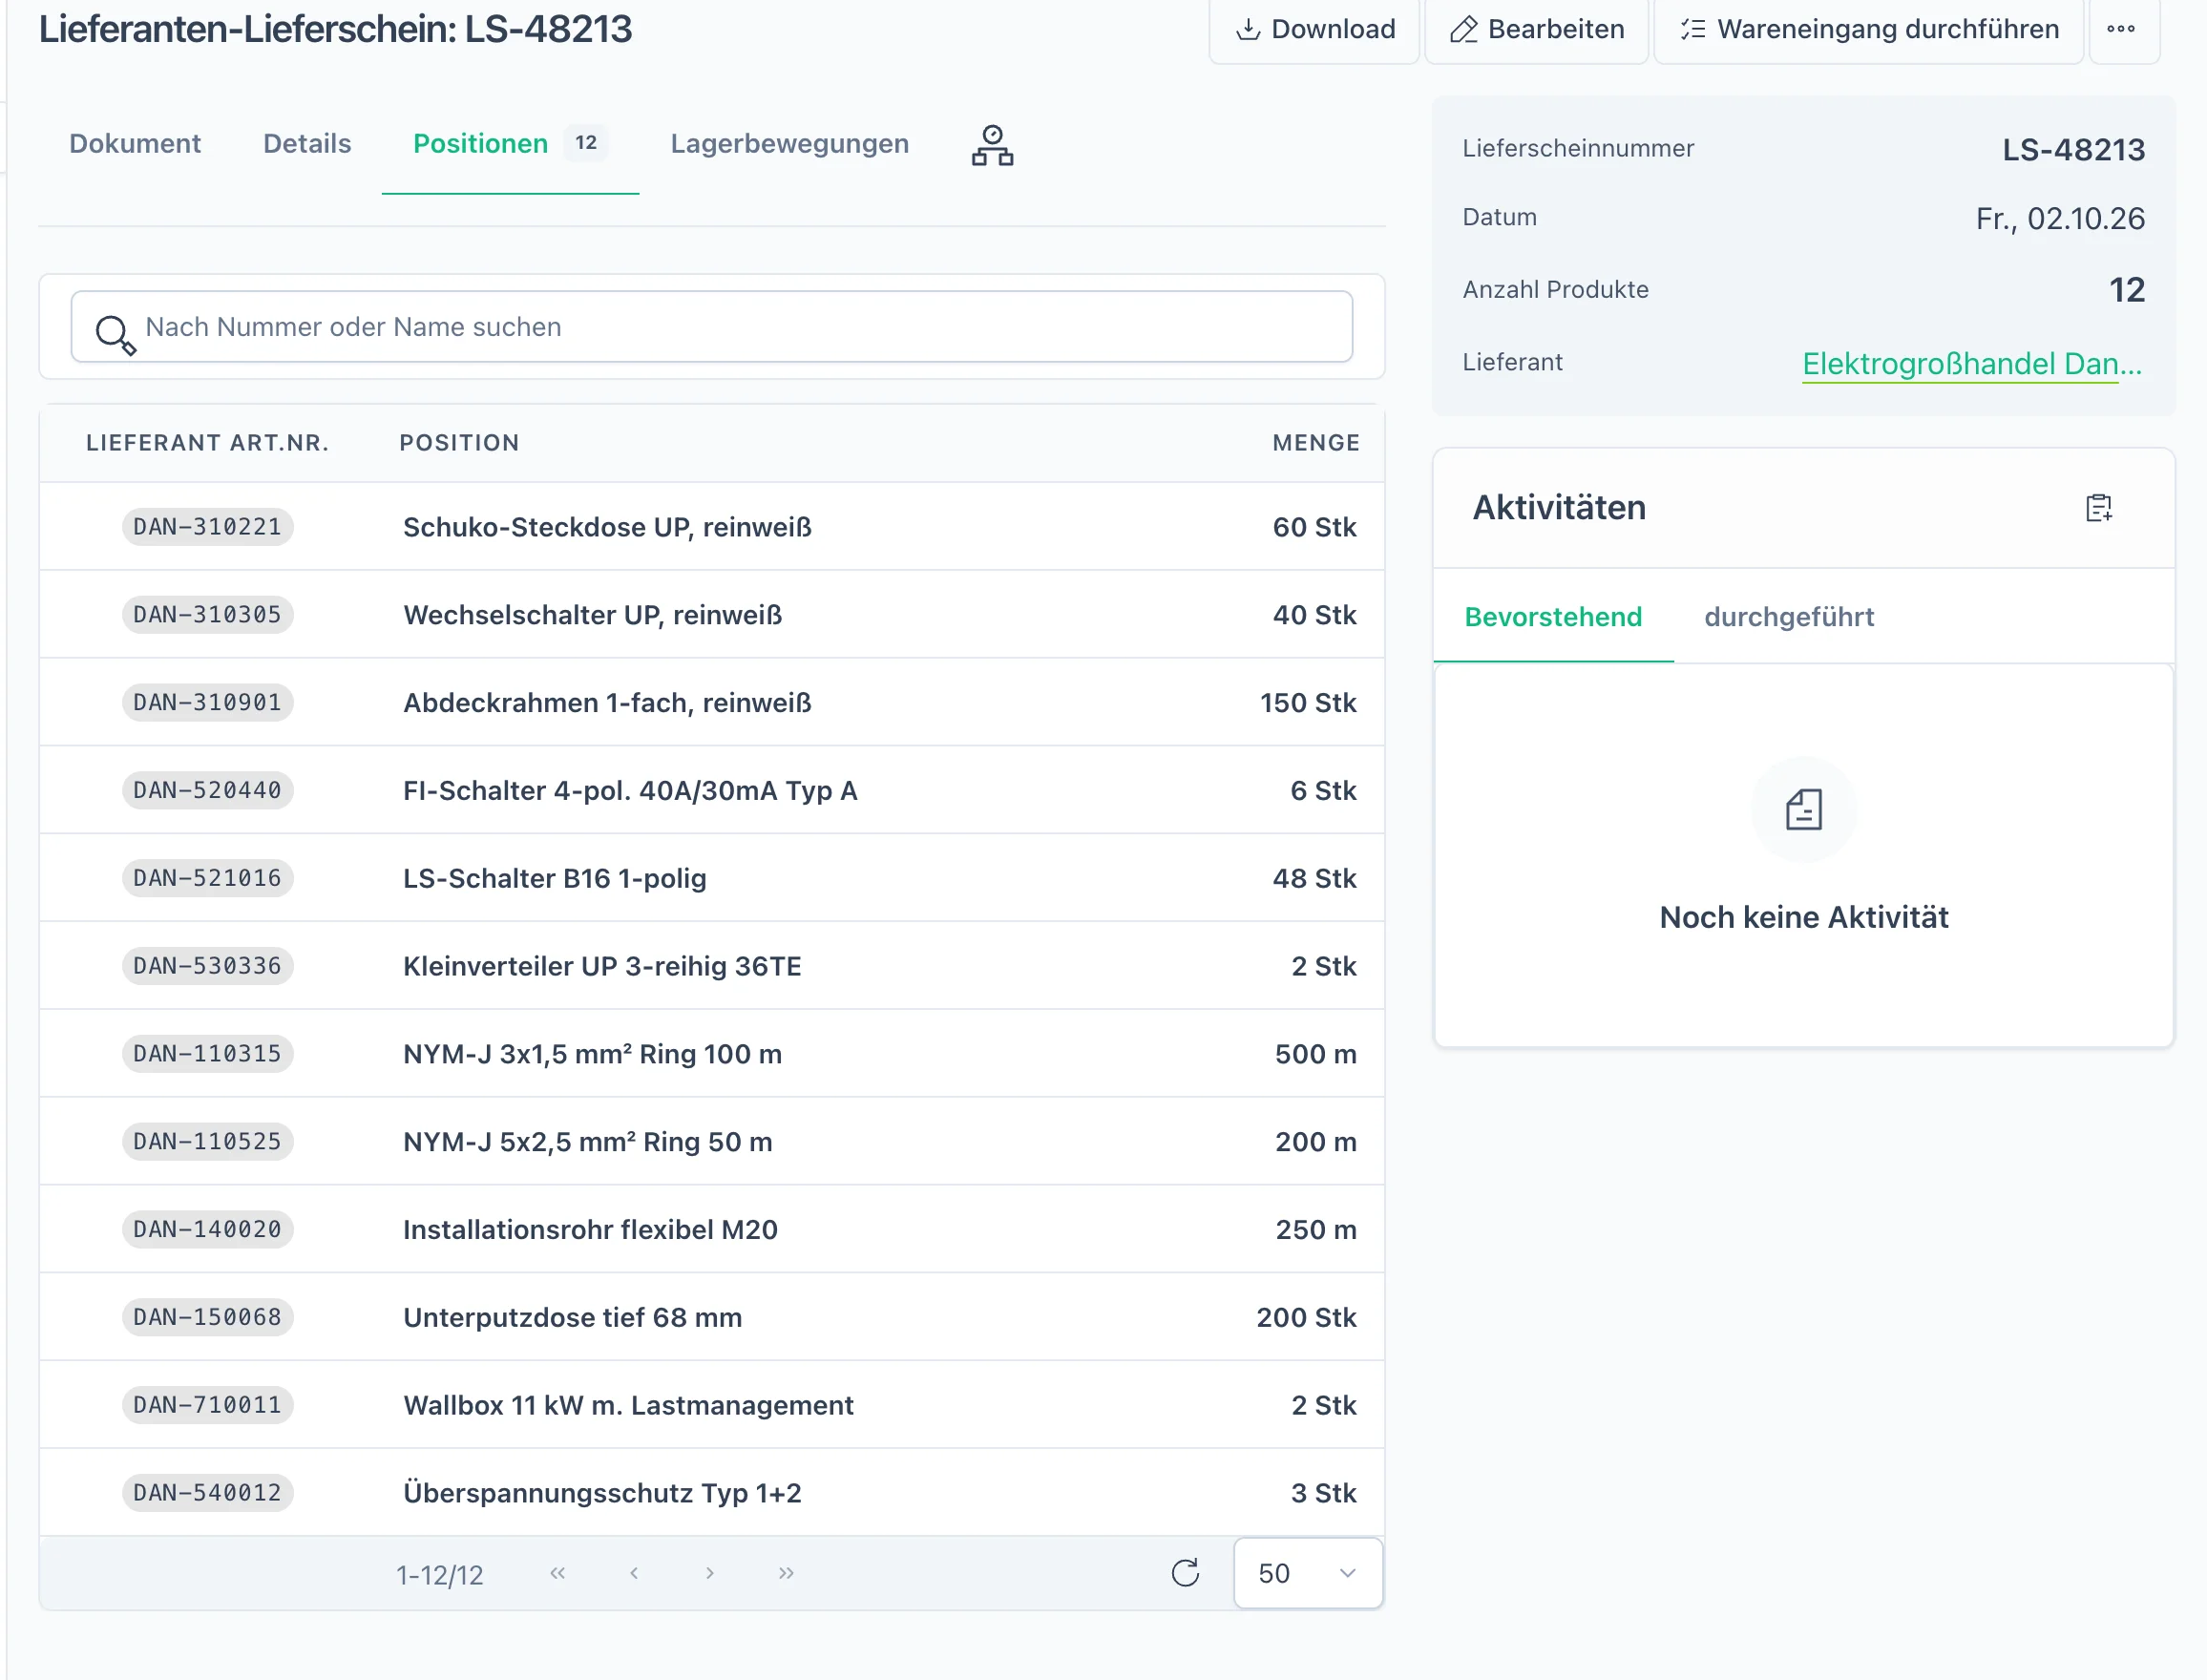Click the Schuko-Steckdose UP, reinweiß position
This screenshot has height=1680, width=2207.
coord(607,527)
